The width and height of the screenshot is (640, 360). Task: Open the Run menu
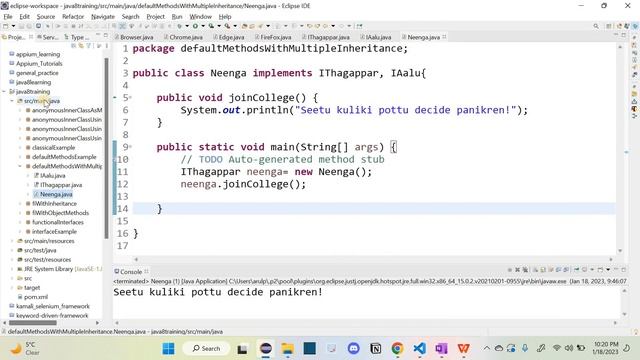[x=177, y=17]
